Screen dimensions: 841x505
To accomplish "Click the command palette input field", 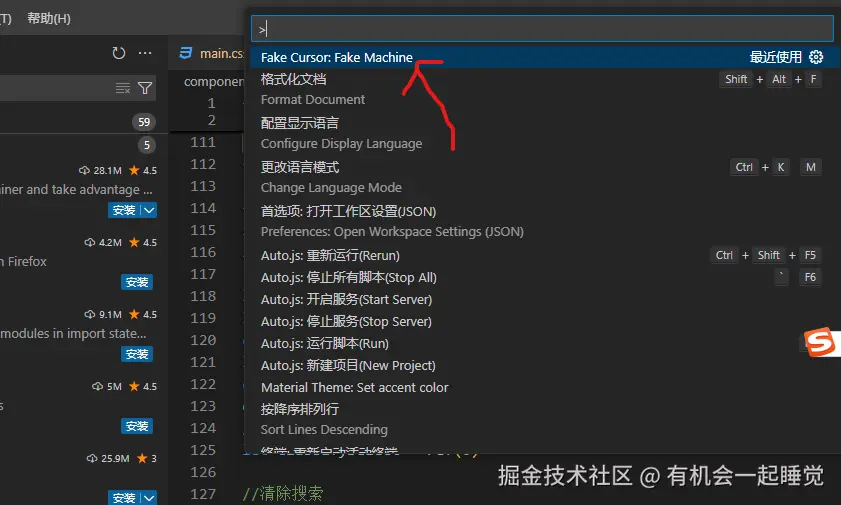I will click(542, 29).
